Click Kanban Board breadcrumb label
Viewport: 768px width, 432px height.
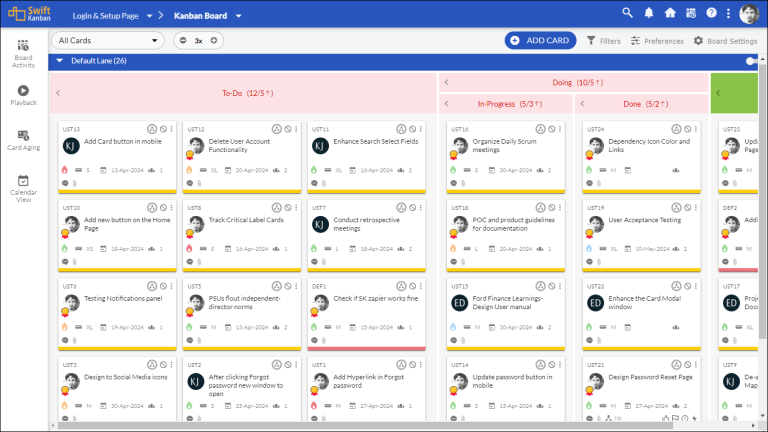coord(200,16)
